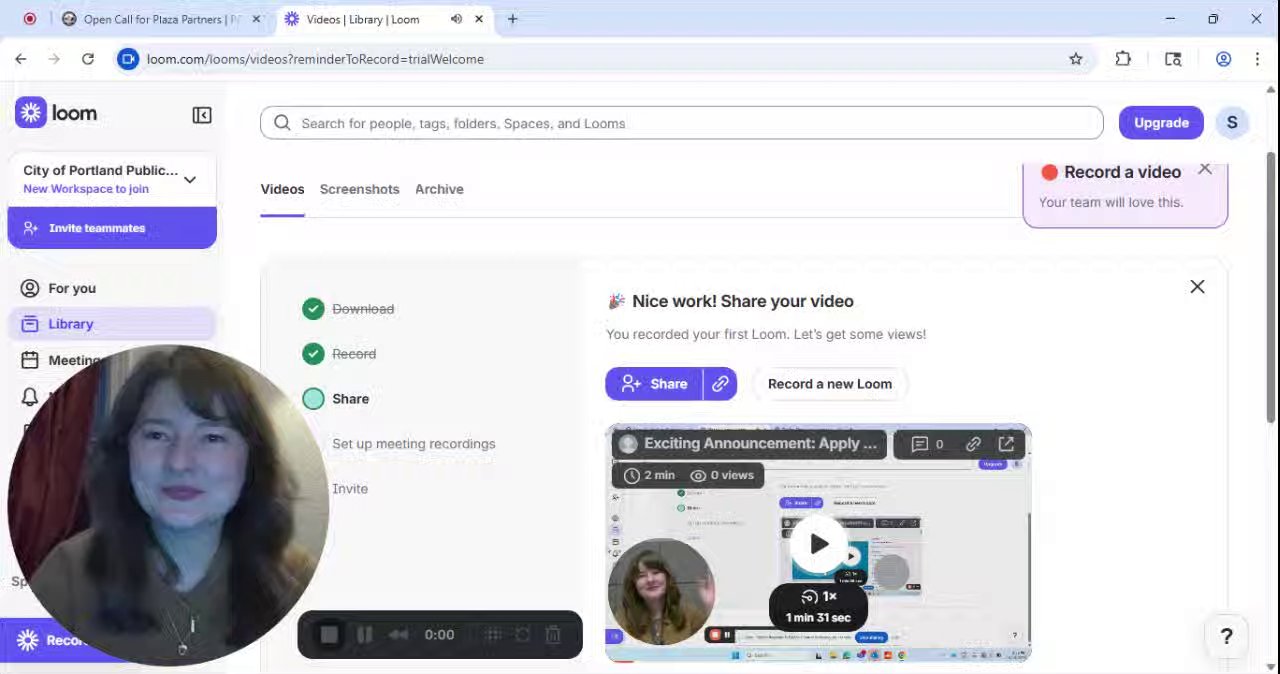Open Library in sidebar
1280x674 pixels.
coord(112,324)
